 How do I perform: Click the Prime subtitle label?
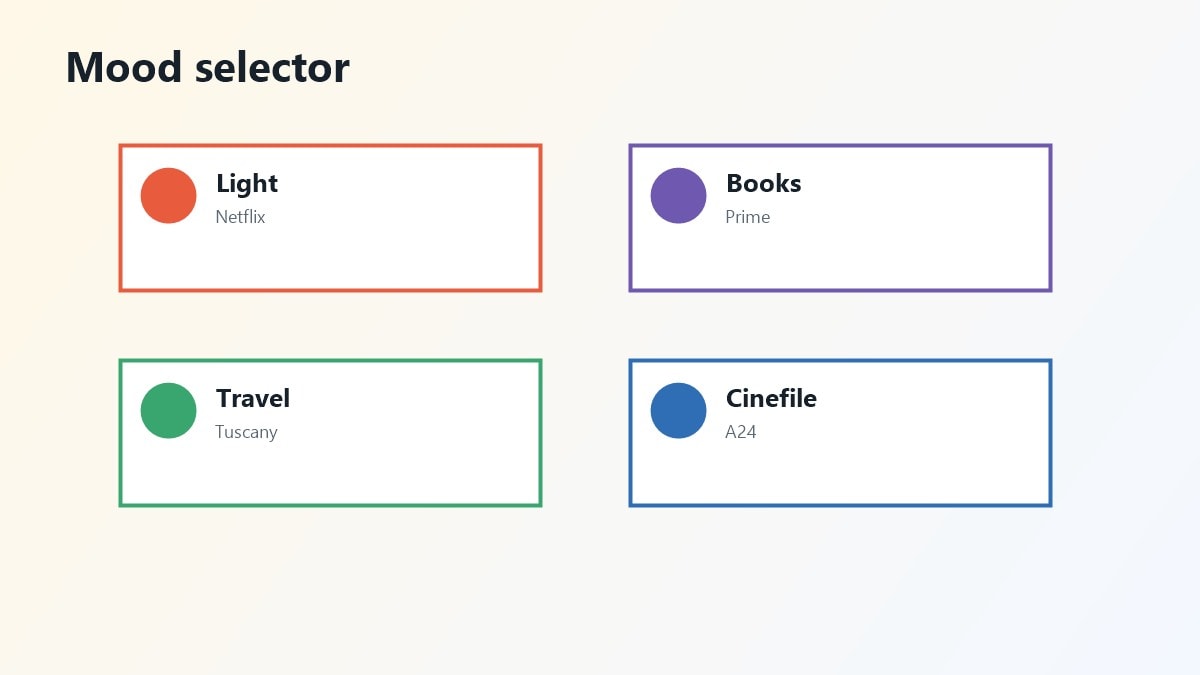click(748, 217)
